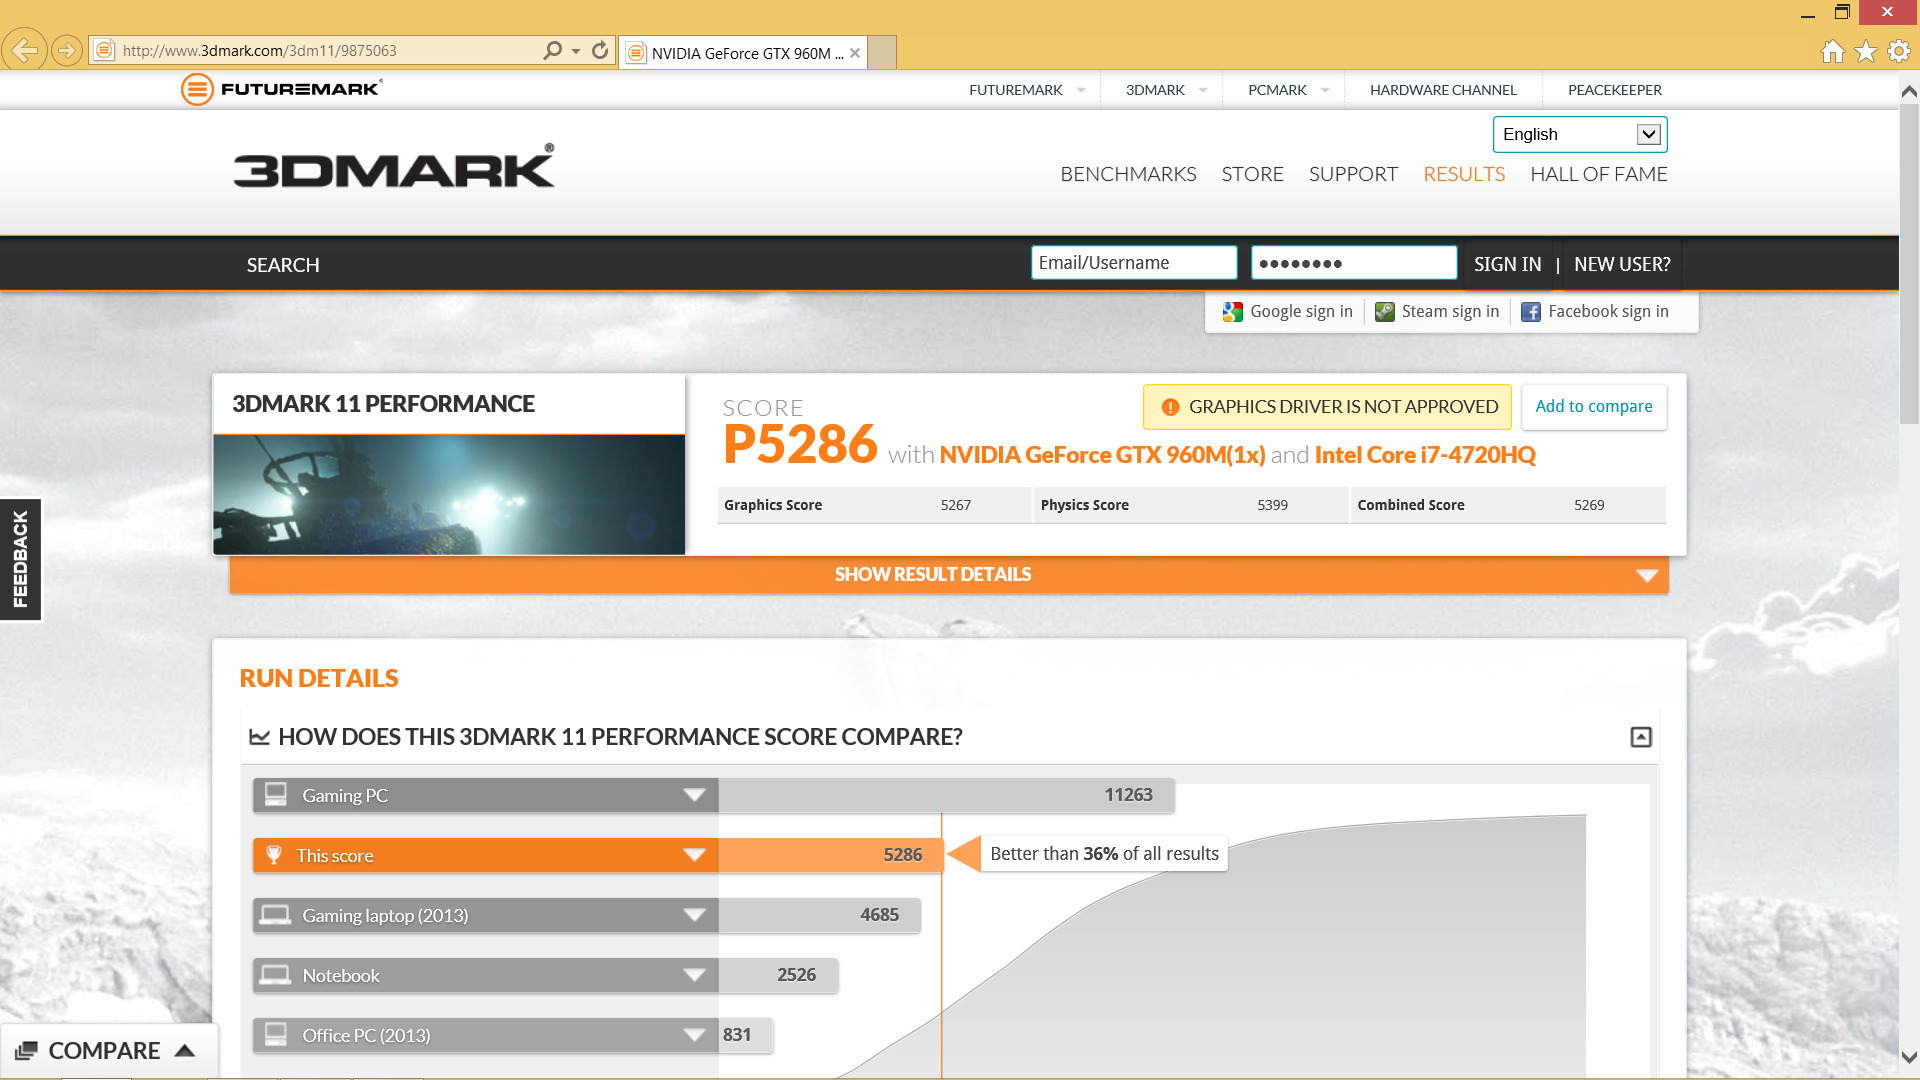Click the Physics Score value 5399
Viewport: 1920px width, 1080px height.
(x=1272, y=506)
